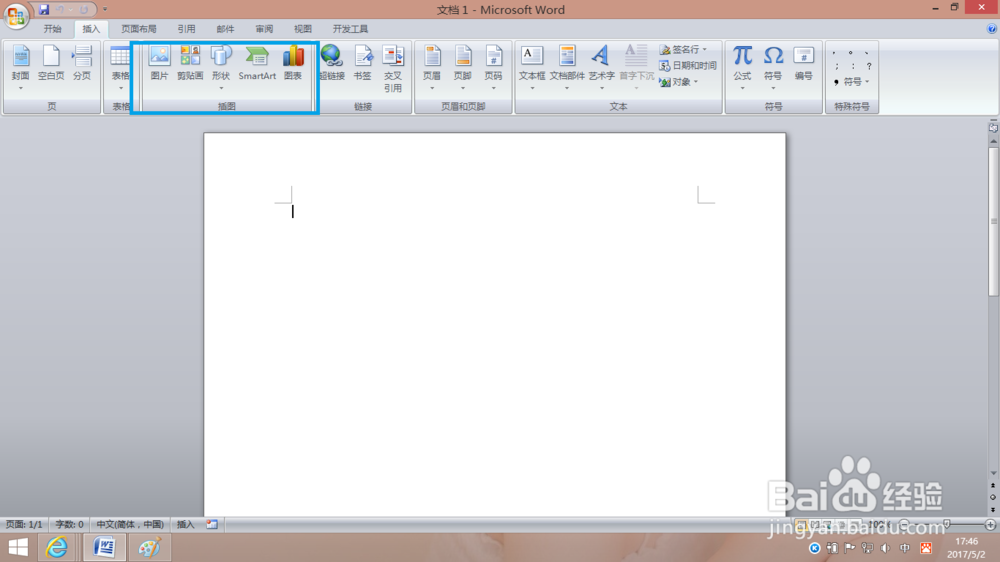Open the 文档部件 quick parts menu
The width and height of the screenshot is (1000, 562).
567,68
